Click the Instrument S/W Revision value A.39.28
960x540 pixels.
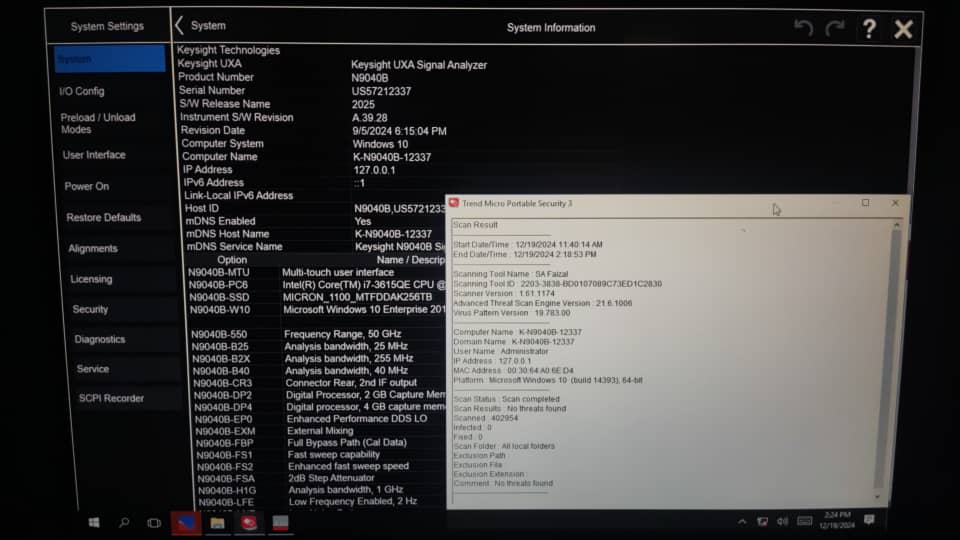pyautogui.click(x=369, y=118)
